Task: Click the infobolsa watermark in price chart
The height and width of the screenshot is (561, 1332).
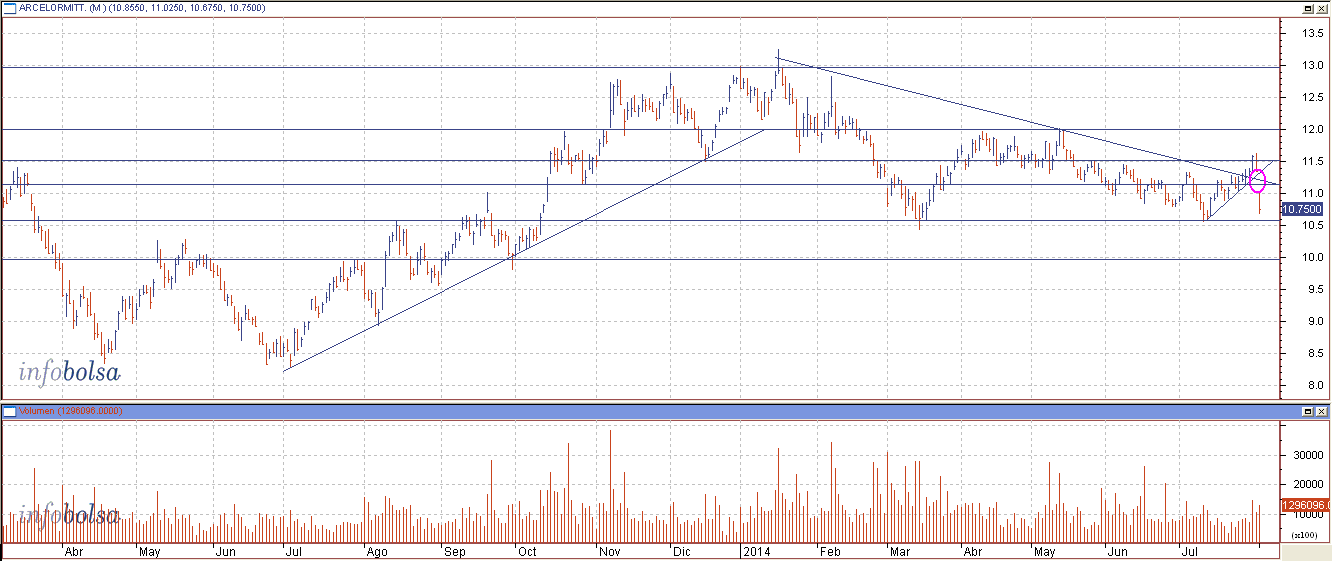Action: click(69, 373)
